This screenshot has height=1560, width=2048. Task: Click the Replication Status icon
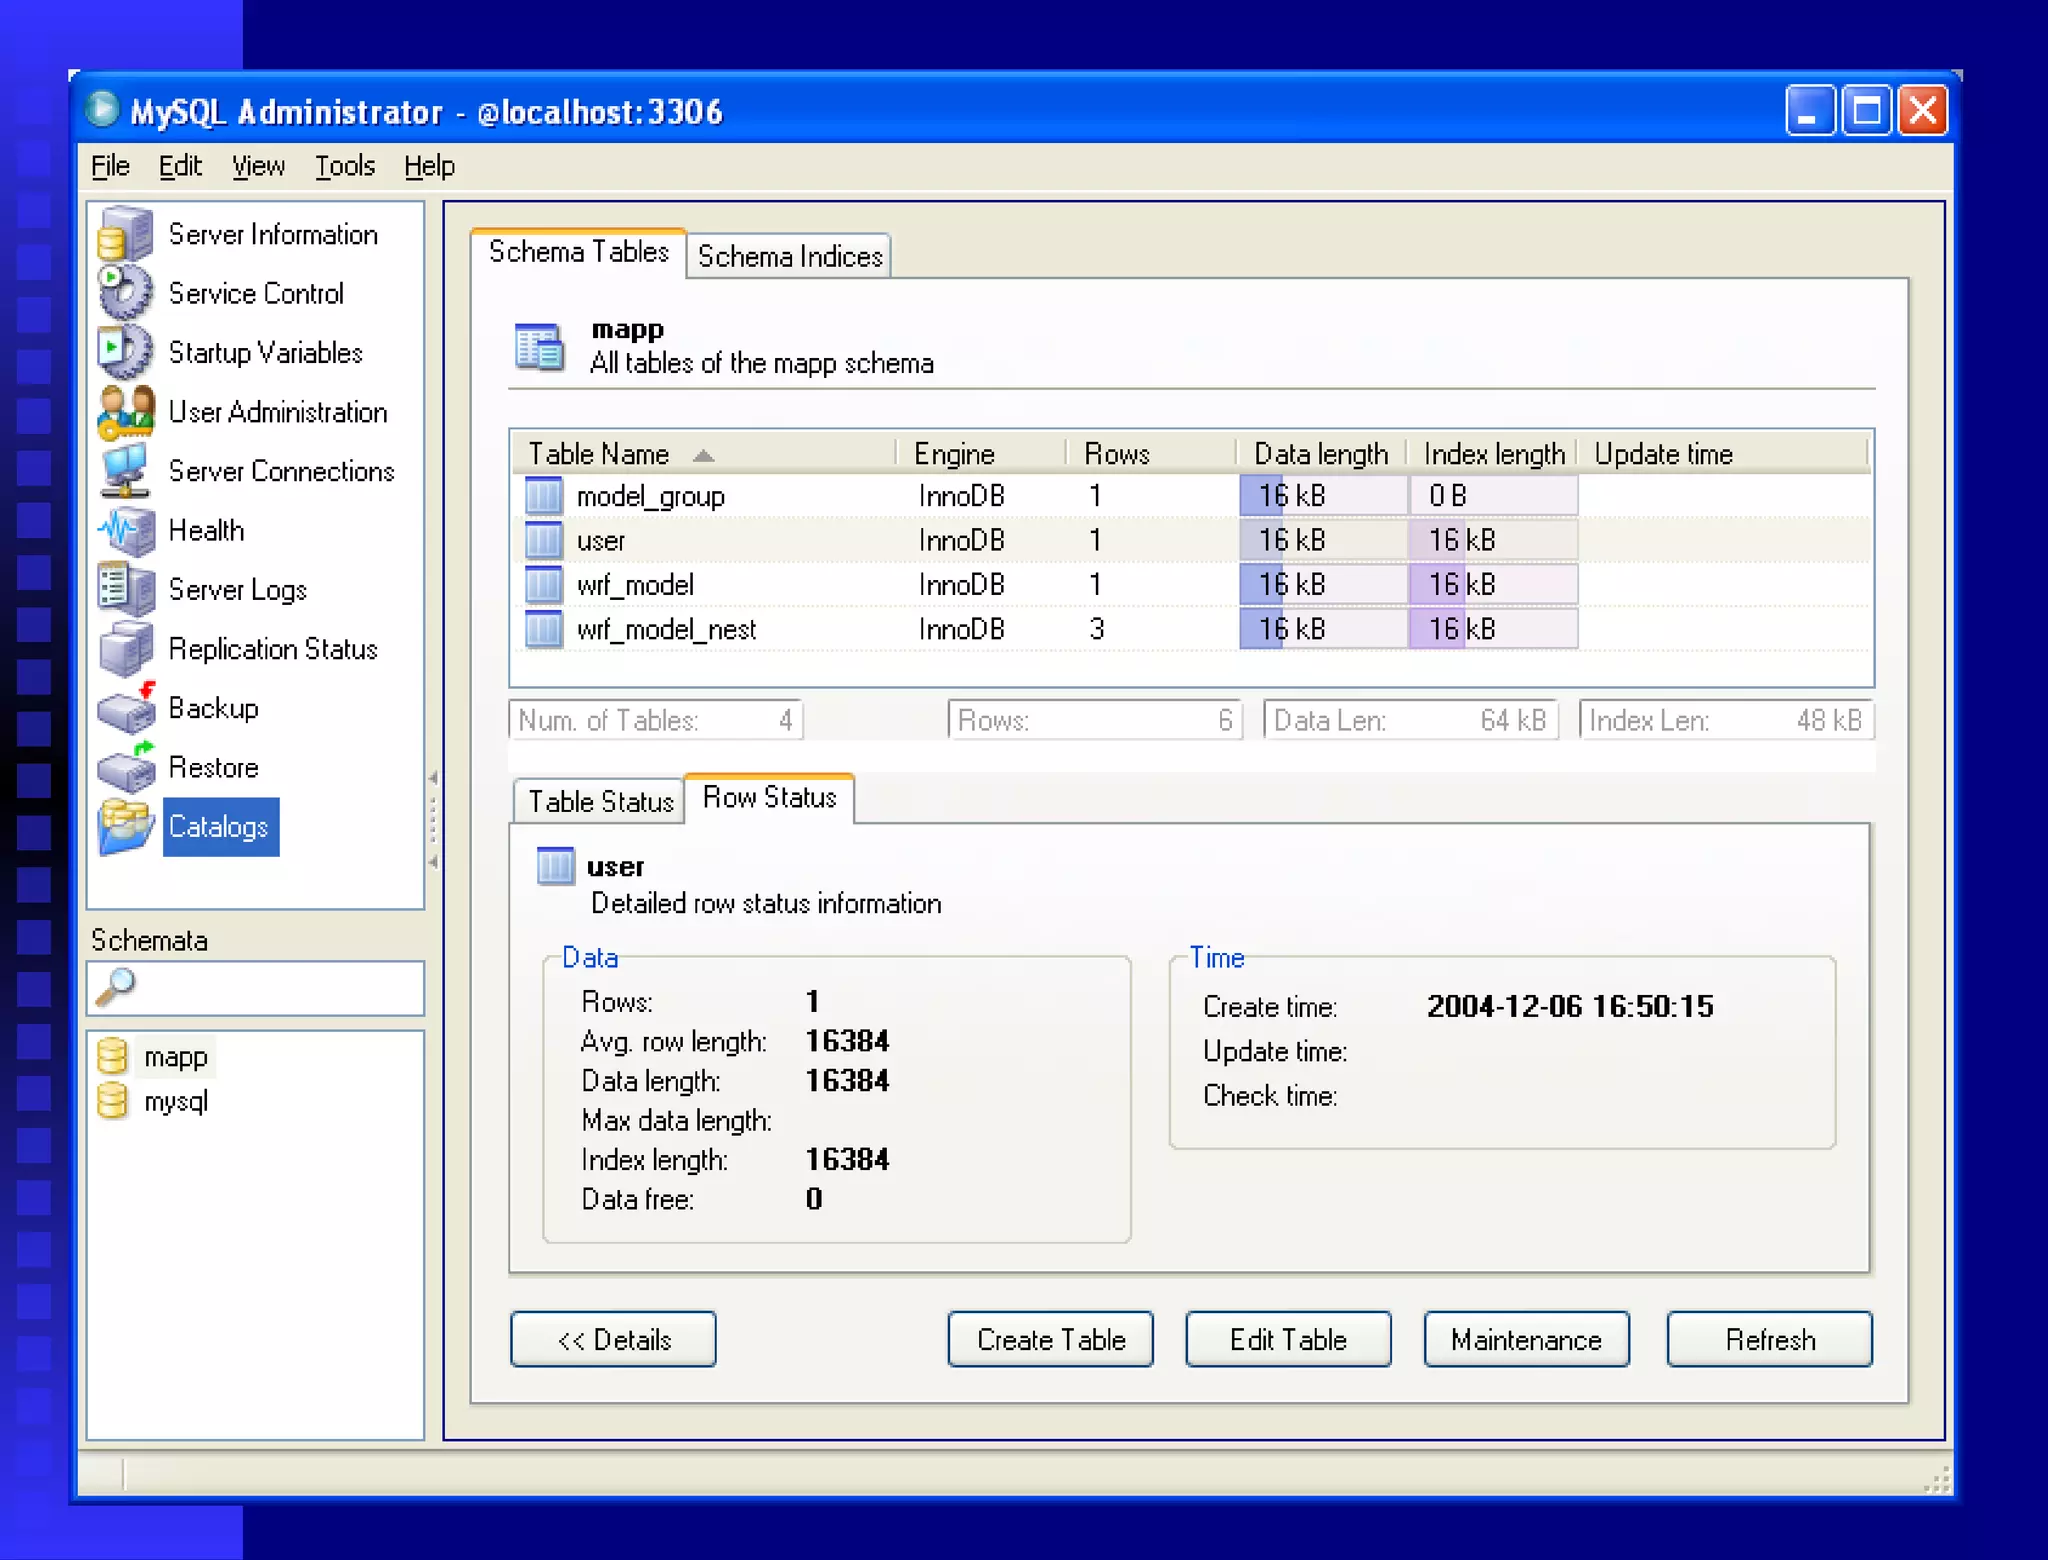[126, 649]
